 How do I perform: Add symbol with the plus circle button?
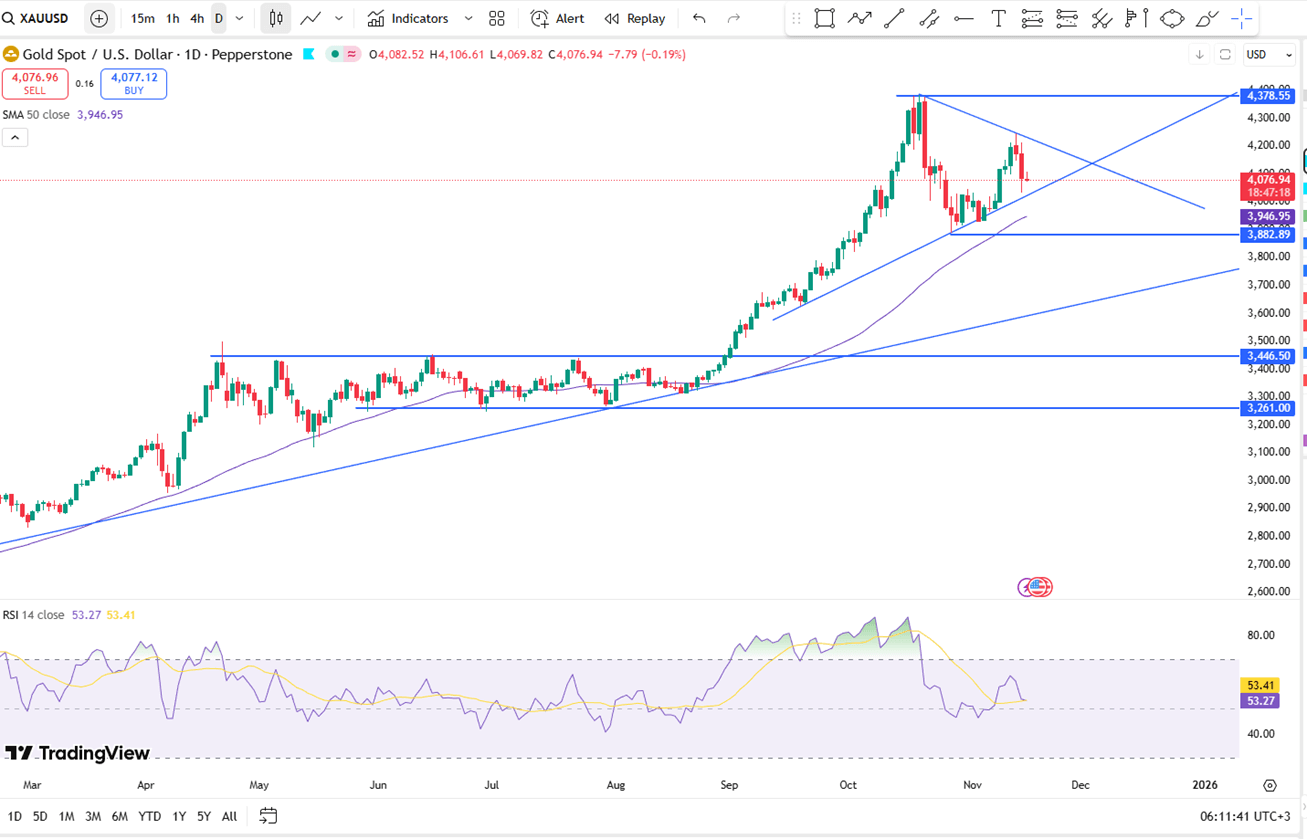click(x=99, y=19)
